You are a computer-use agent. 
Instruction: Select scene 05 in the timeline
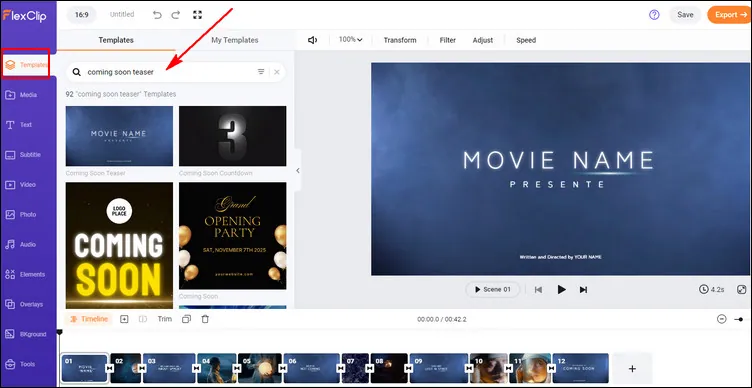(260, 368)
